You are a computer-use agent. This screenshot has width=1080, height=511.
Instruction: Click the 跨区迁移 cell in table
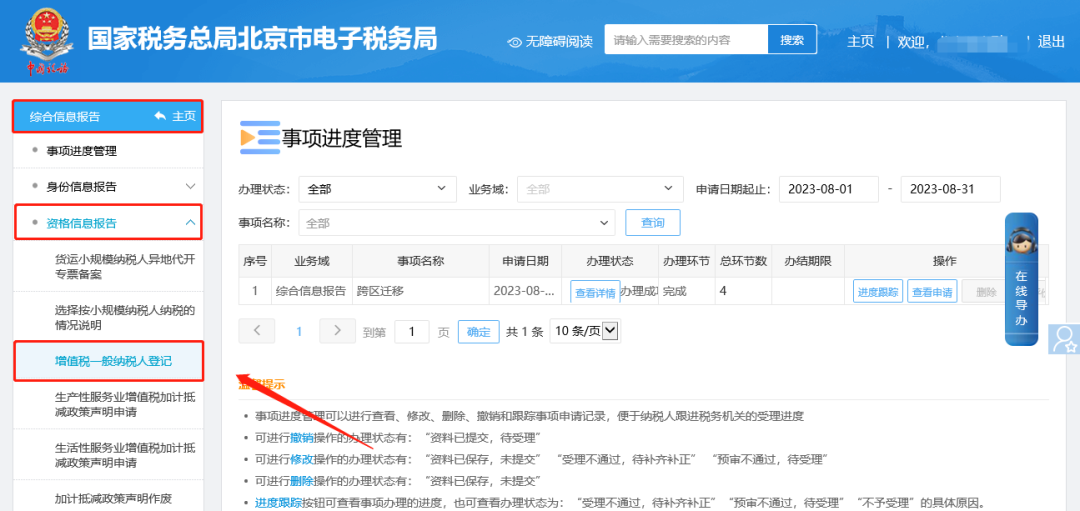tap(421, 291)
